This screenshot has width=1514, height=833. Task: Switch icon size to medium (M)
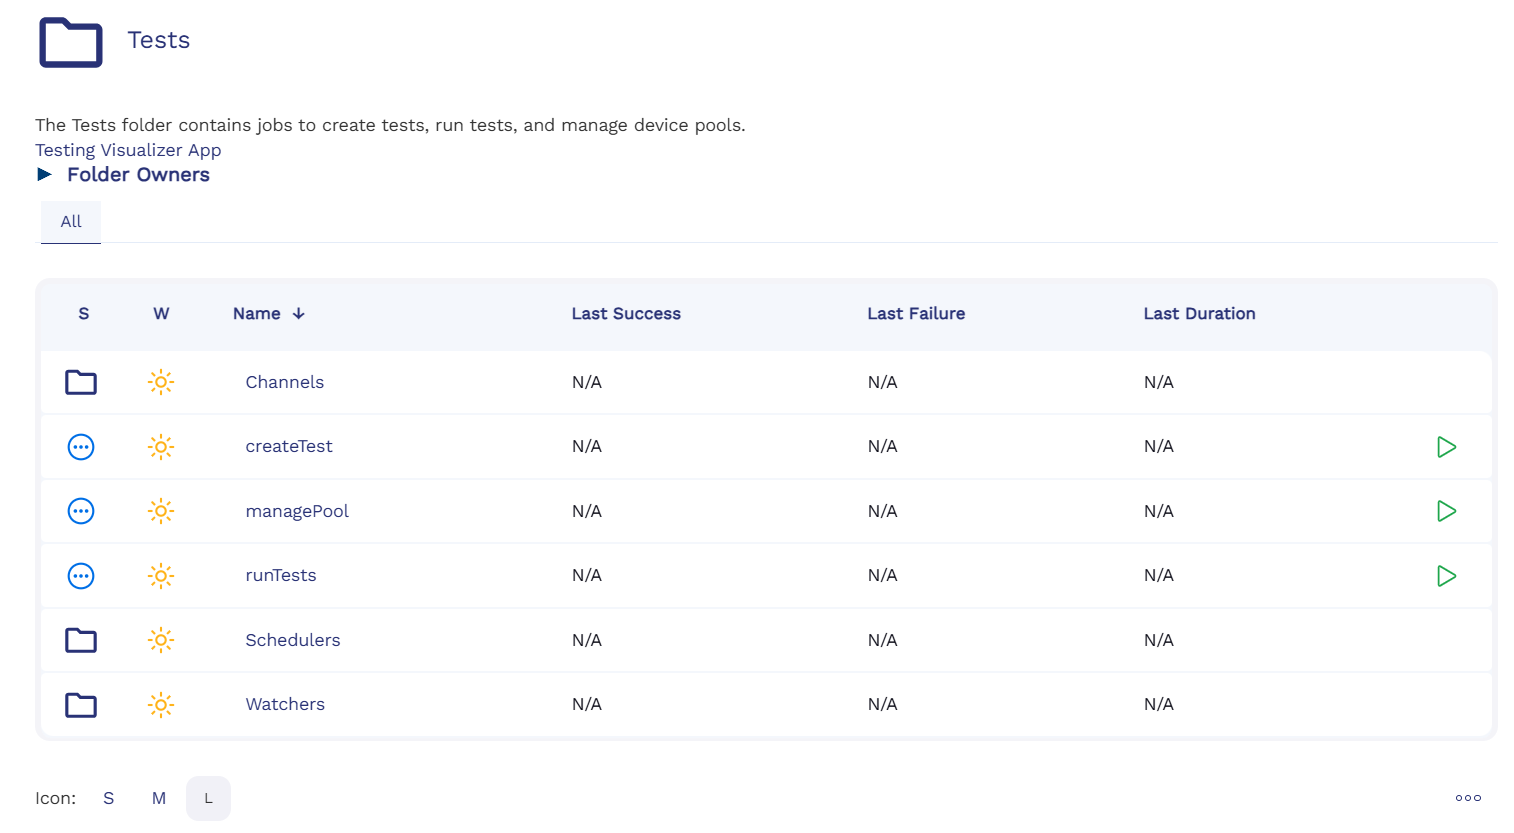[x=159, y=798]
